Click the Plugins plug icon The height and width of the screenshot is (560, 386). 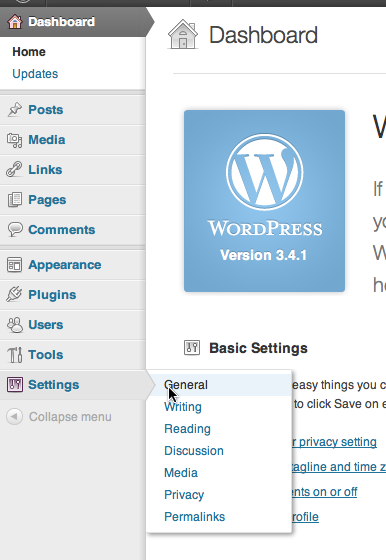[x=14, y=295]
